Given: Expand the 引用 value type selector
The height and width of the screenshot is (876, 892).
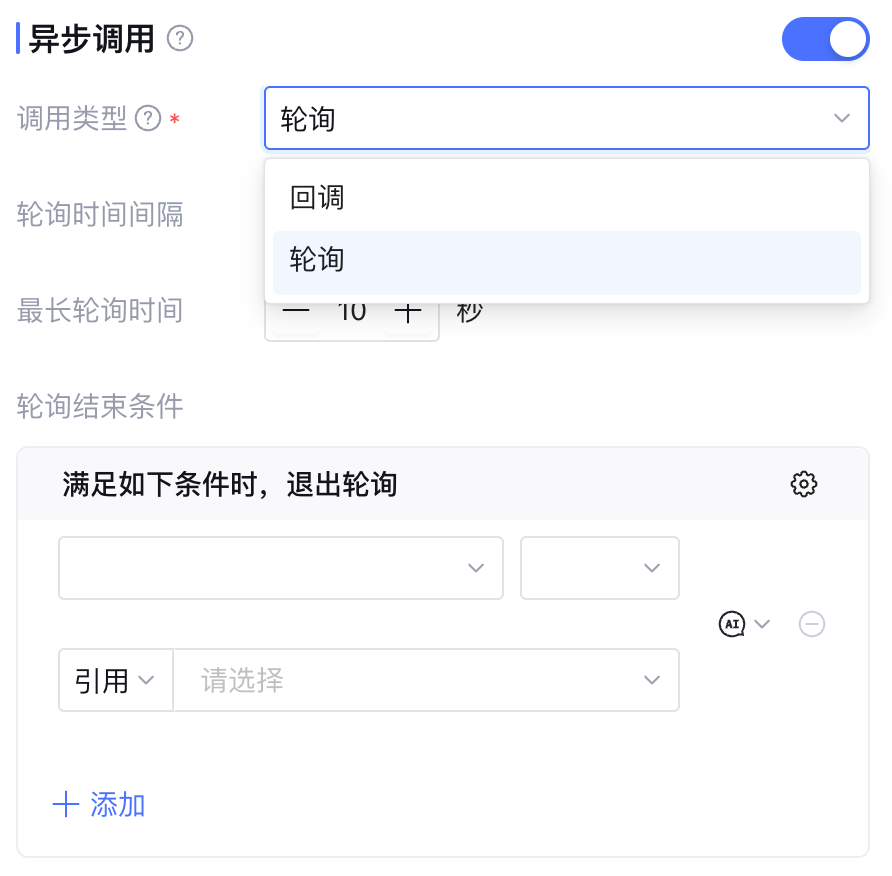Looking at the screenshot, I should point(115,681).
